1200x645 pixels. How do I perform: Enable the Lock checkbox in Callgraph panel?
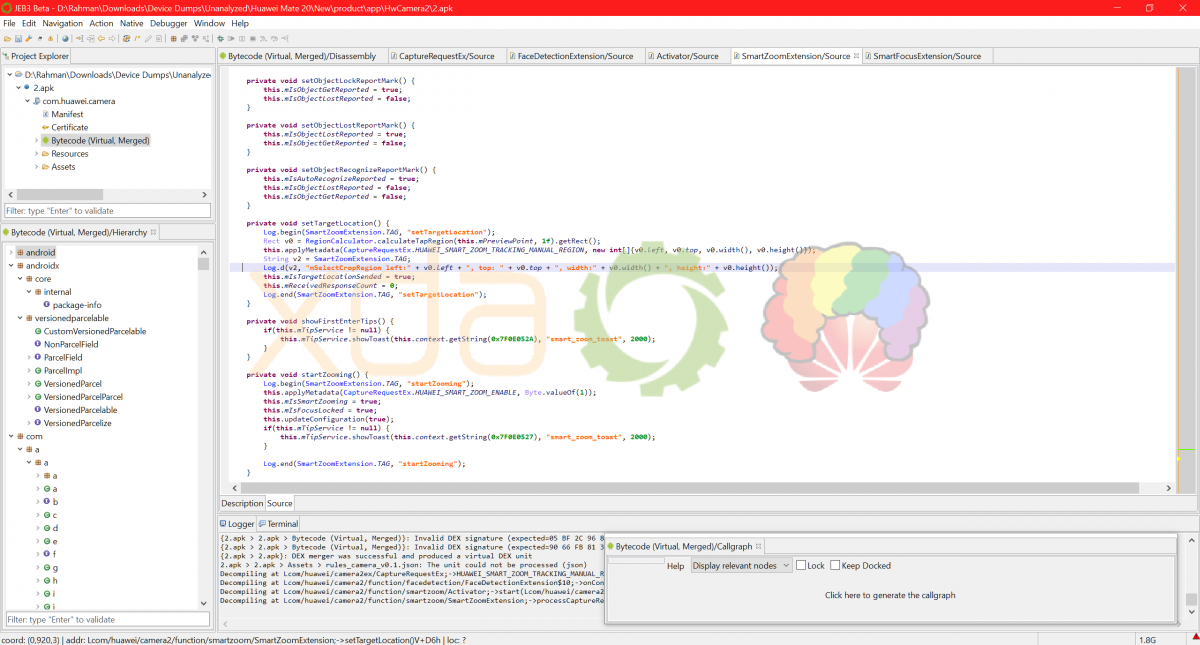click(801, 566)
